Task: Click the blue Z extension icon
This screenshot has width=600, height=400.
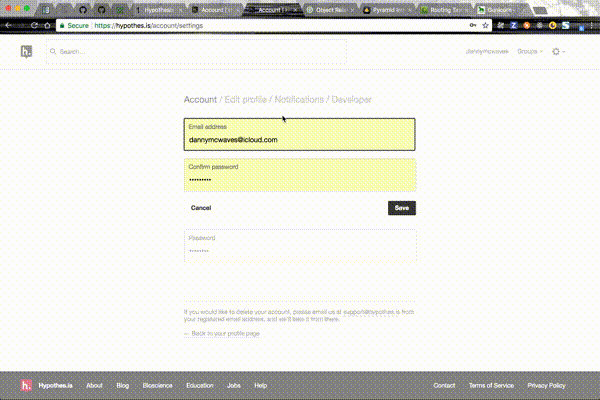Action: pyautogui.click(x=513, y=25)
